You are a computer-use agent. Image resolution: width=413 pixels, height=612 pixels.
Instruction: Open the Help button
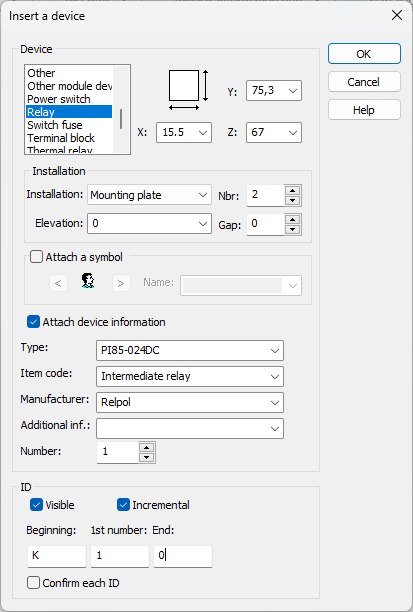[x=364, y=110]
